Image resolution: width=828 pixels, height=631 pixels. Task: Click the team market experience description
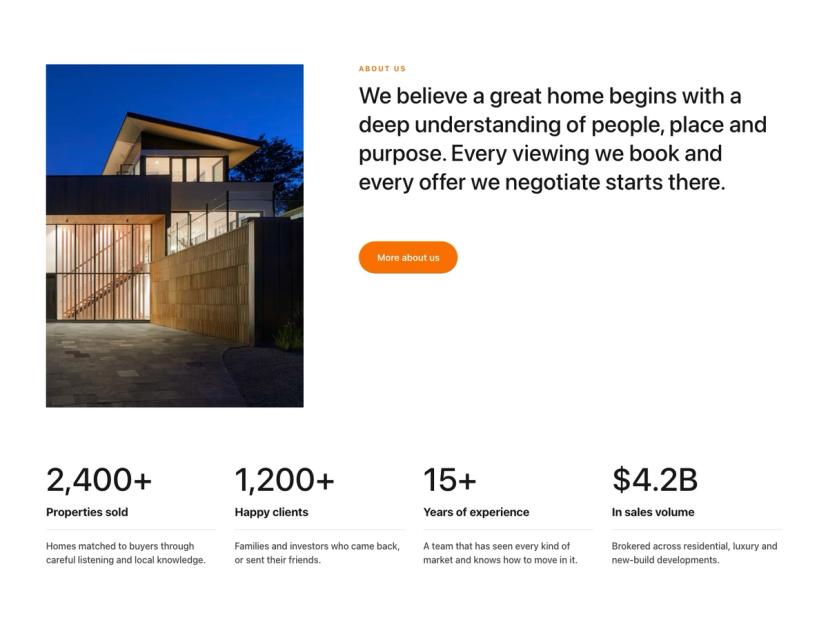coord(500,553)
